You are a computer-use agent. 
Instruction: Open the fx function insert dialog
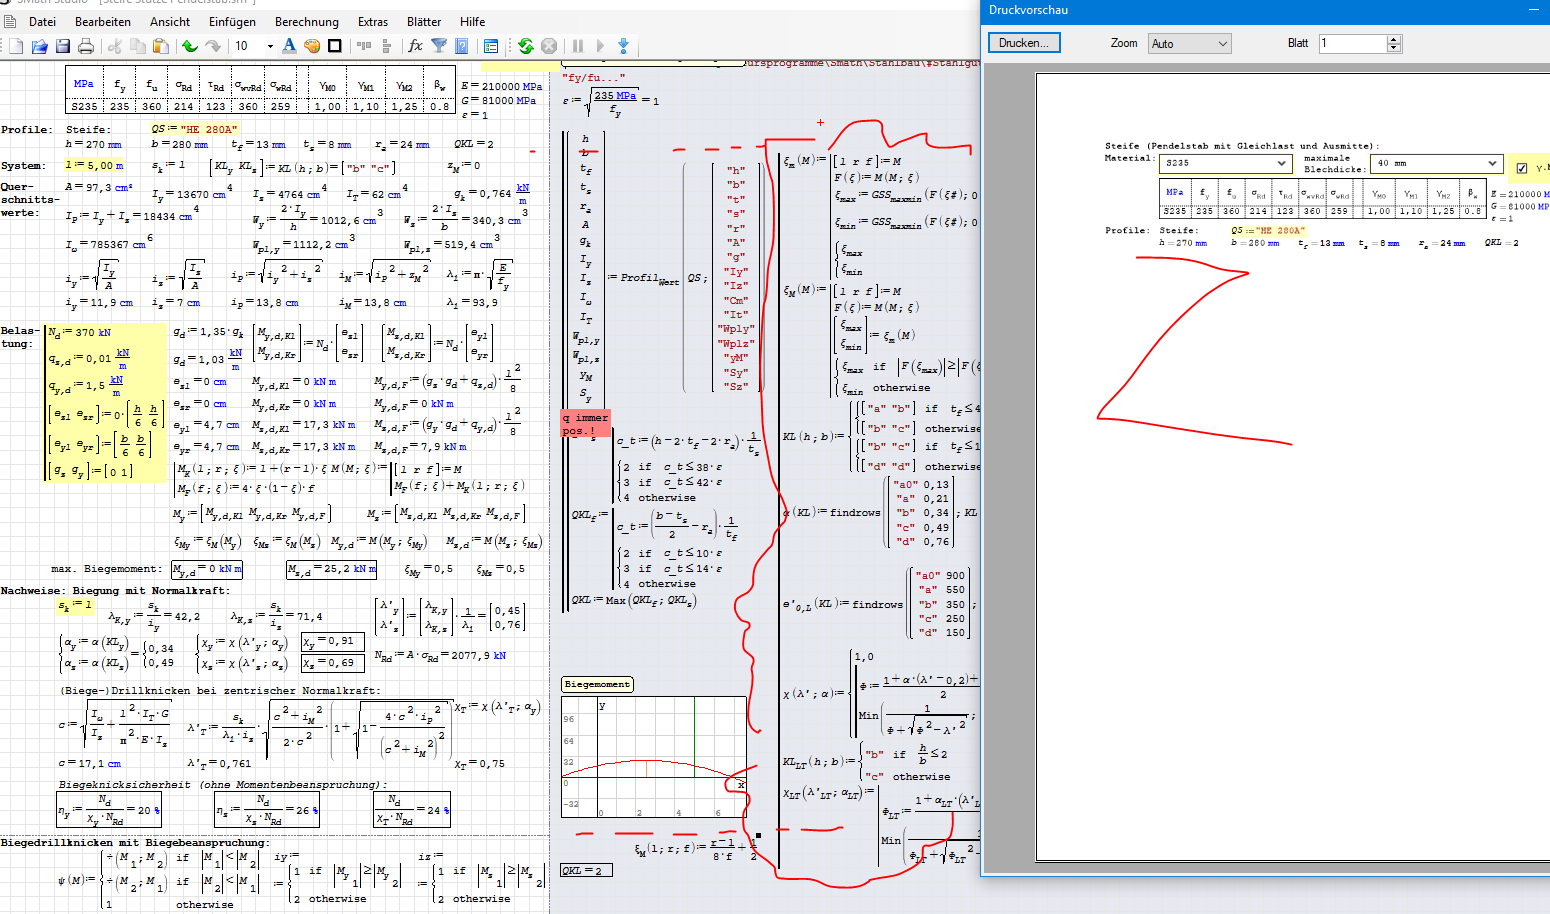415,46
